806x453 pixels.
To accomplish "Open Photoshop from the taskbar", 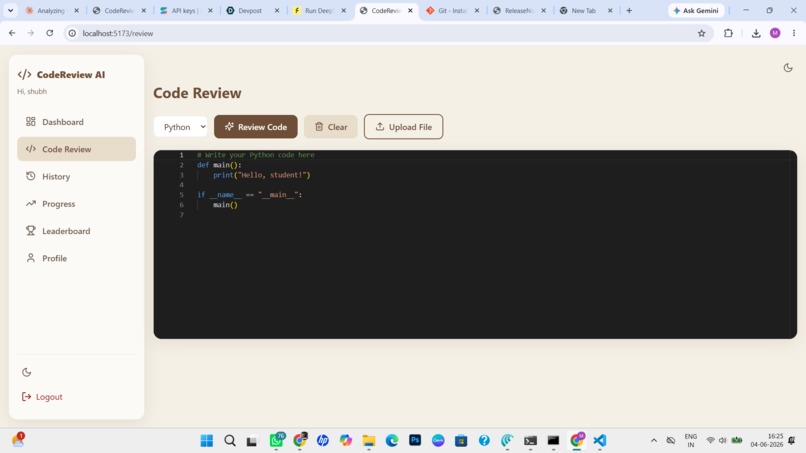I will click(x=415, y=440).
